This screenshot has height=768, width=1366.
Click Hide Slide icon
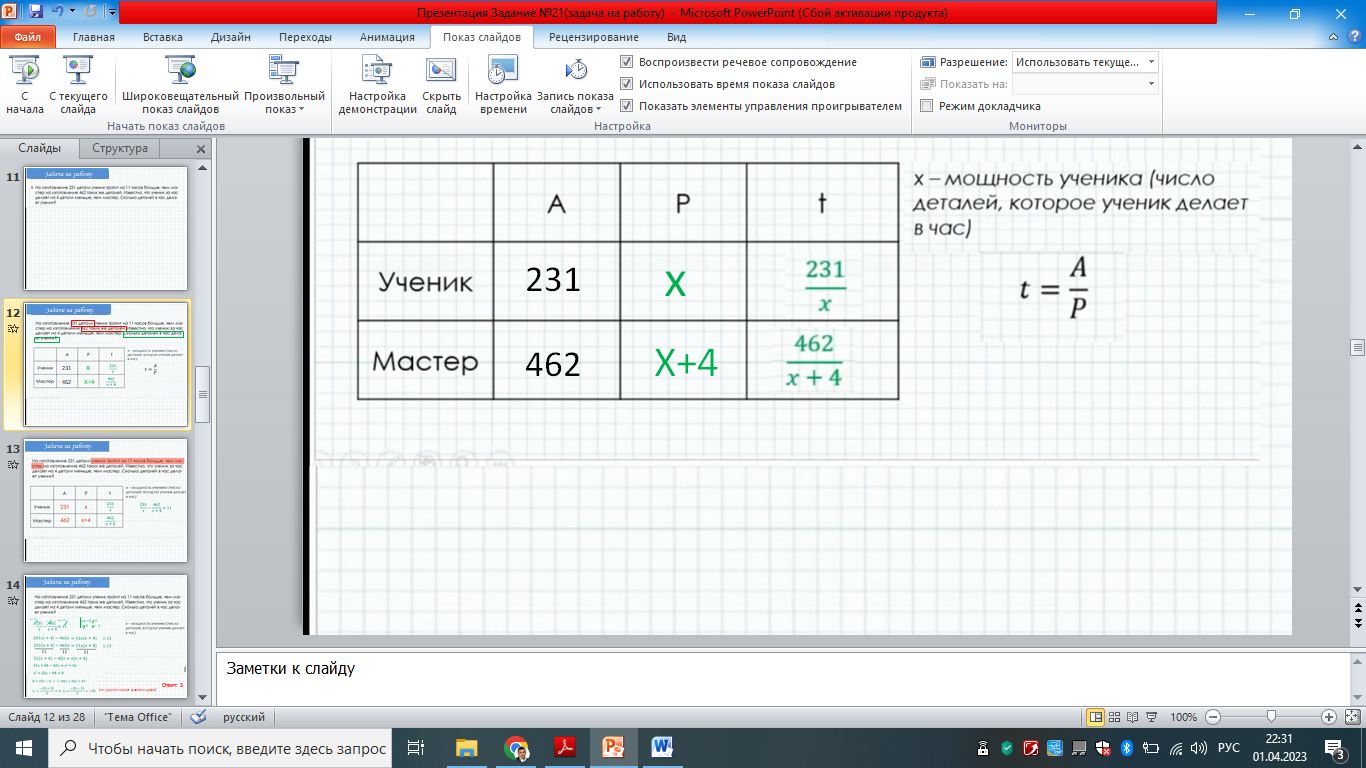441,70
